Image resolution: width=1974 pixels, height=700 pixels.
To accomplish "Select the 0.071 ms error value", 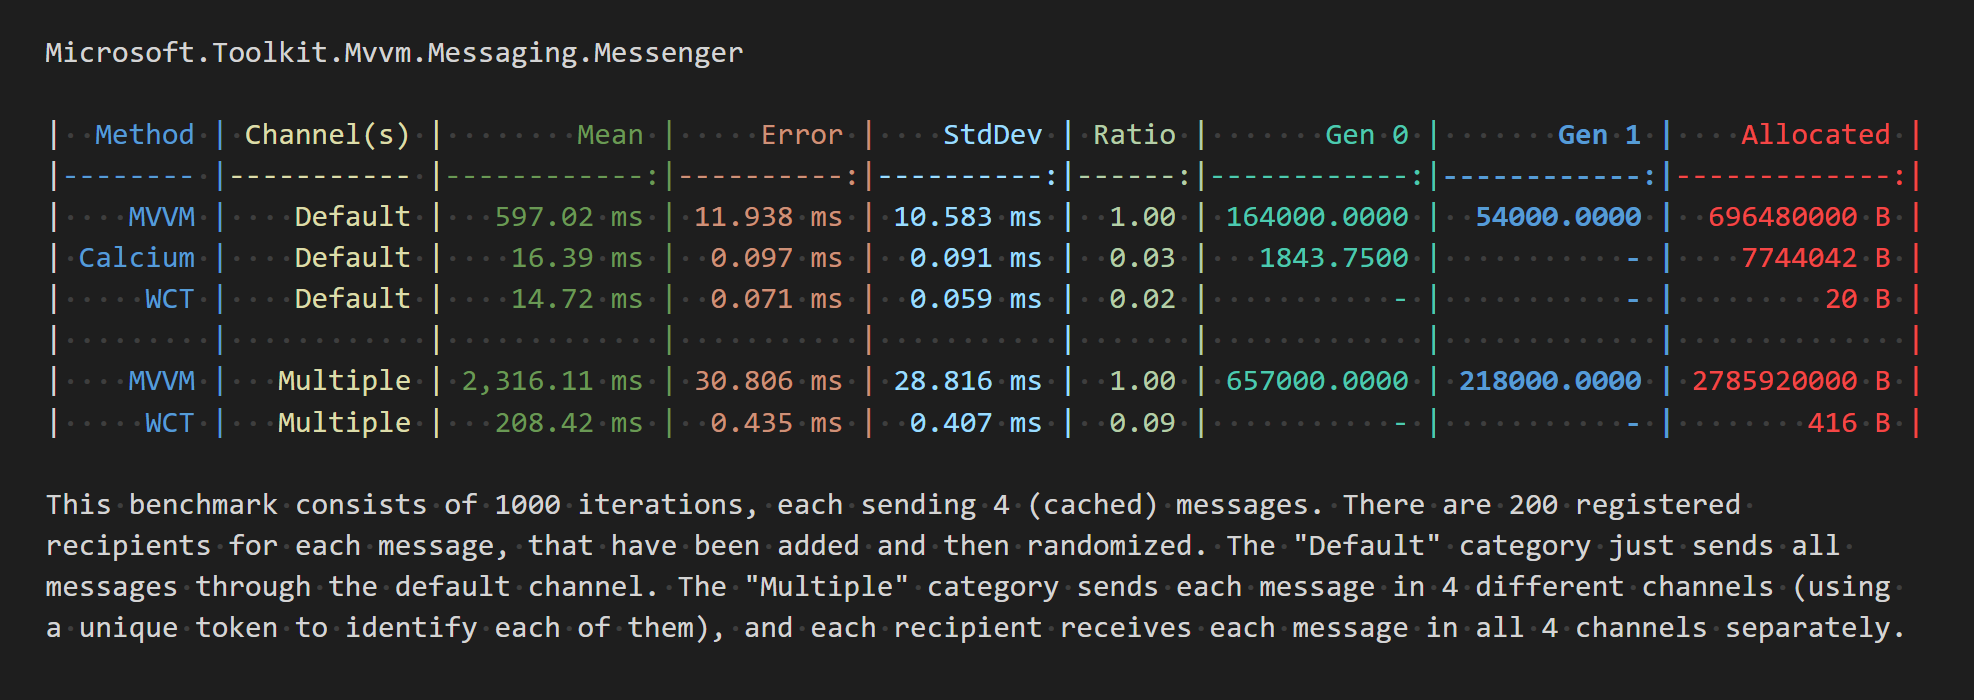I will coord(777,299).
